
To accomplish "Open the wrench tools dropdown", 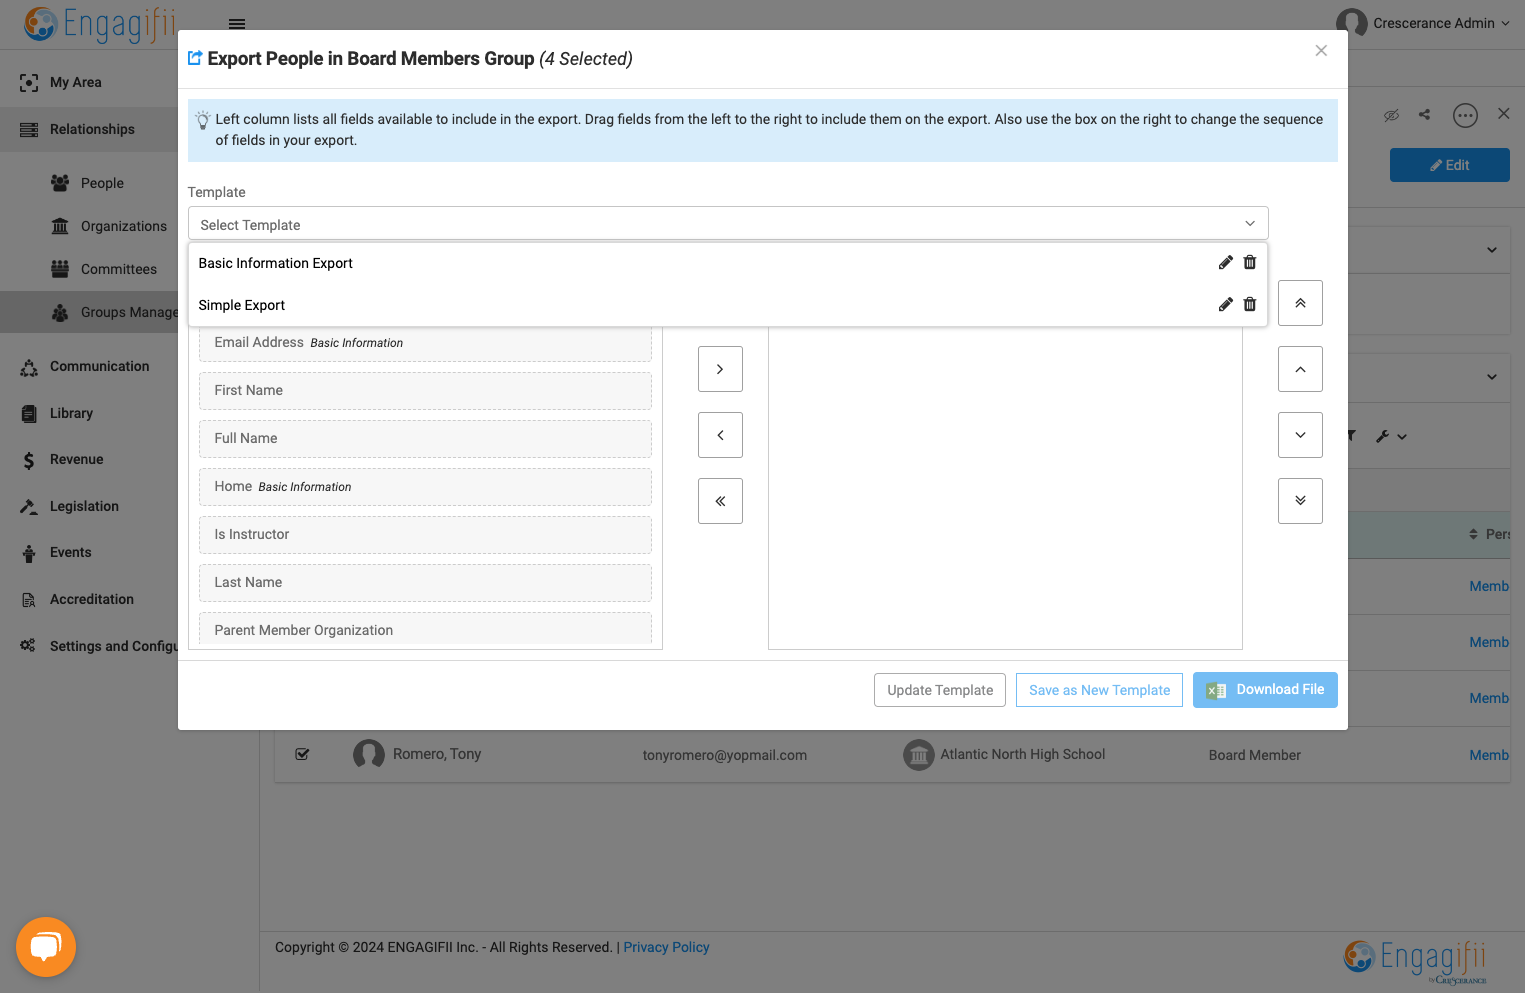I will (x=1391, y=436).
